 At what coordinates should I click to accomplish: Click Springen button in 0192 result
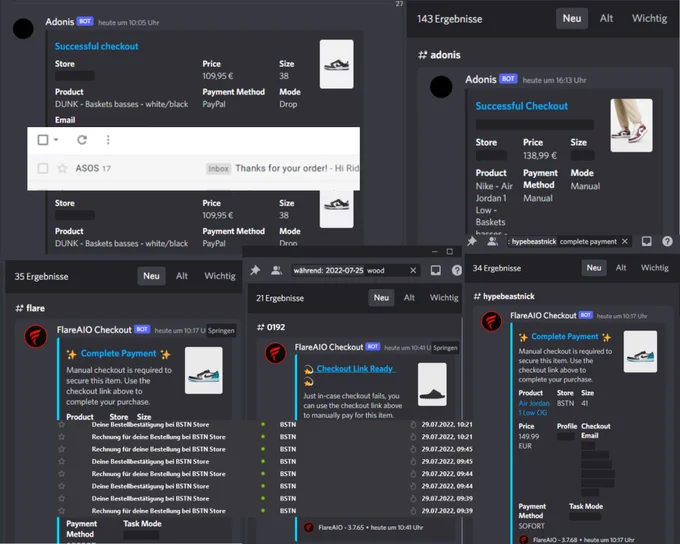coord(445,347)
